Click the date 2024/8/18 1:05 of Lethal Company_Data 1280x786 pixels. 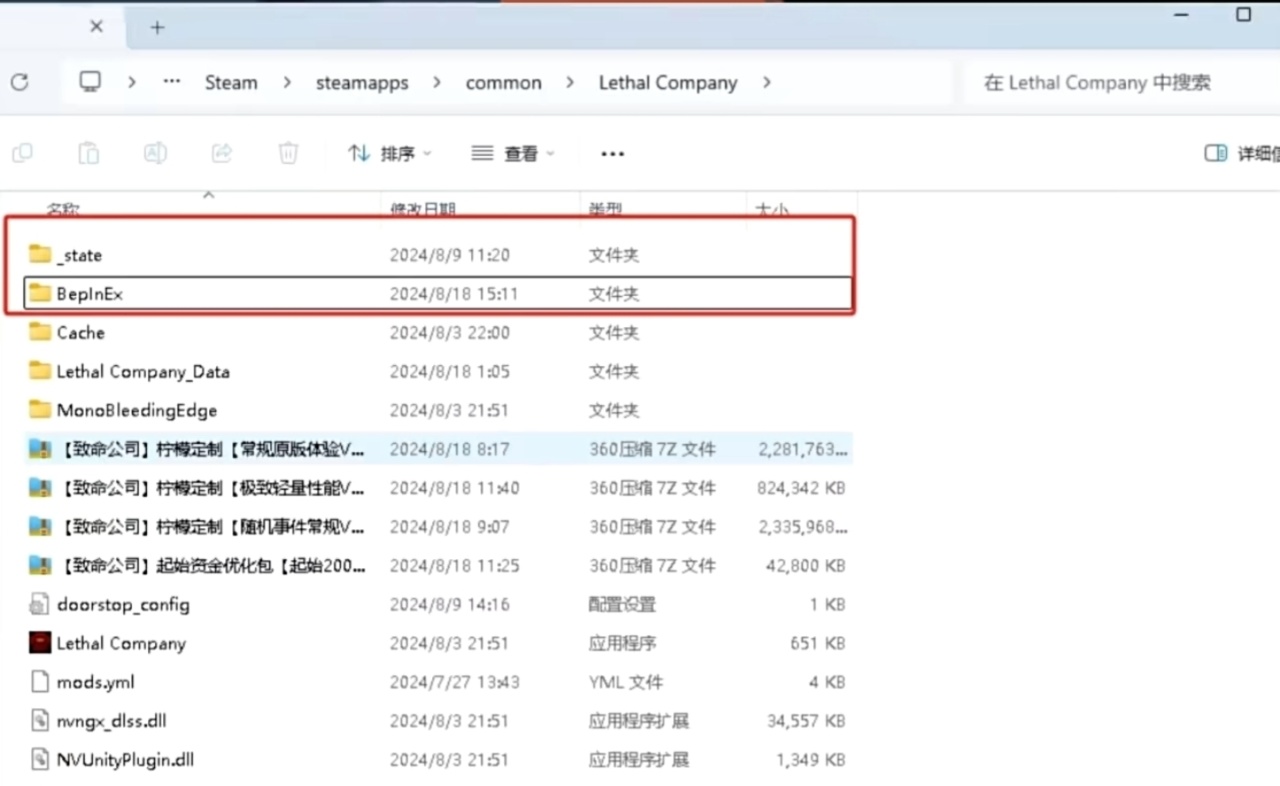pos(450,372)
